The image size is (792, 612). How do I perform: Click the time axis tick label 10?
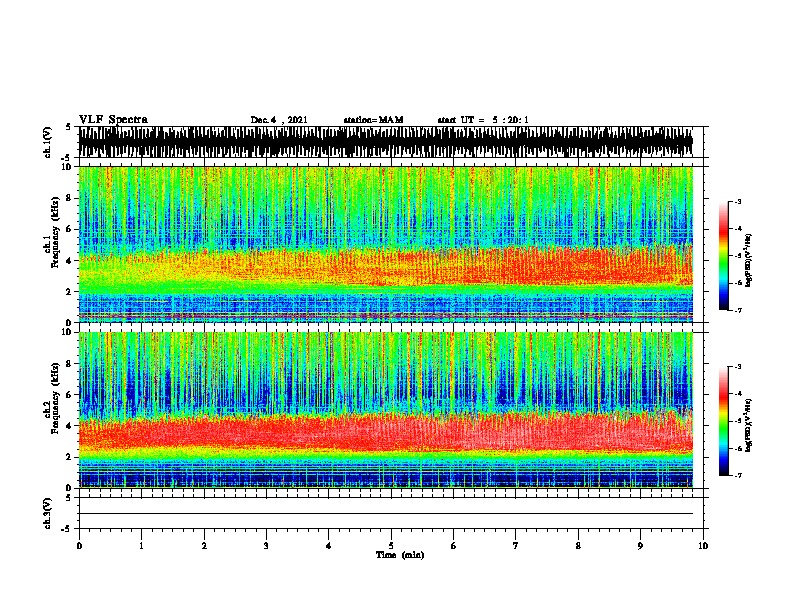click(703, 546)
